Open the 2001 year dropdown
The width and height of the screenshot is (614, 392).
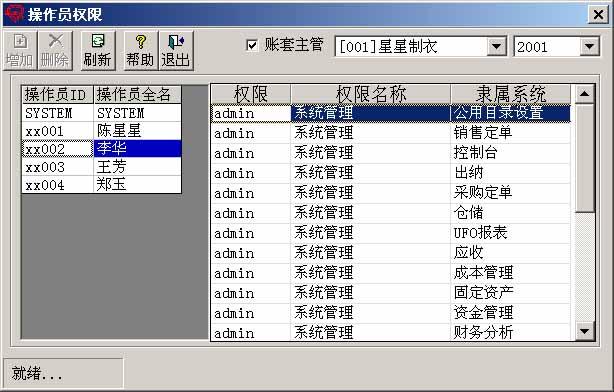tap(589, 47)
